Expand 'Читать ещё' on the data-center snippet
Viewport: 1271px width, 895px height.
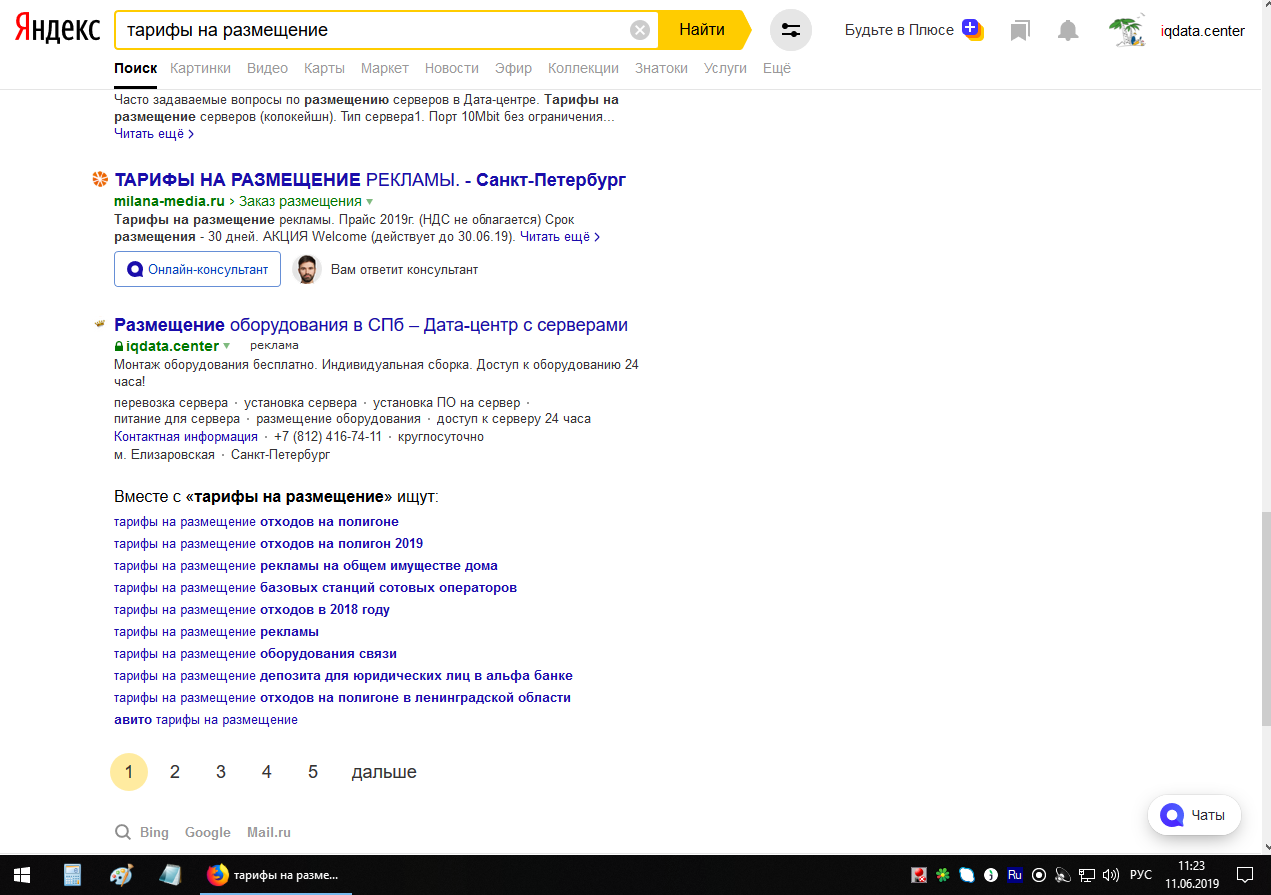point(154,133)
